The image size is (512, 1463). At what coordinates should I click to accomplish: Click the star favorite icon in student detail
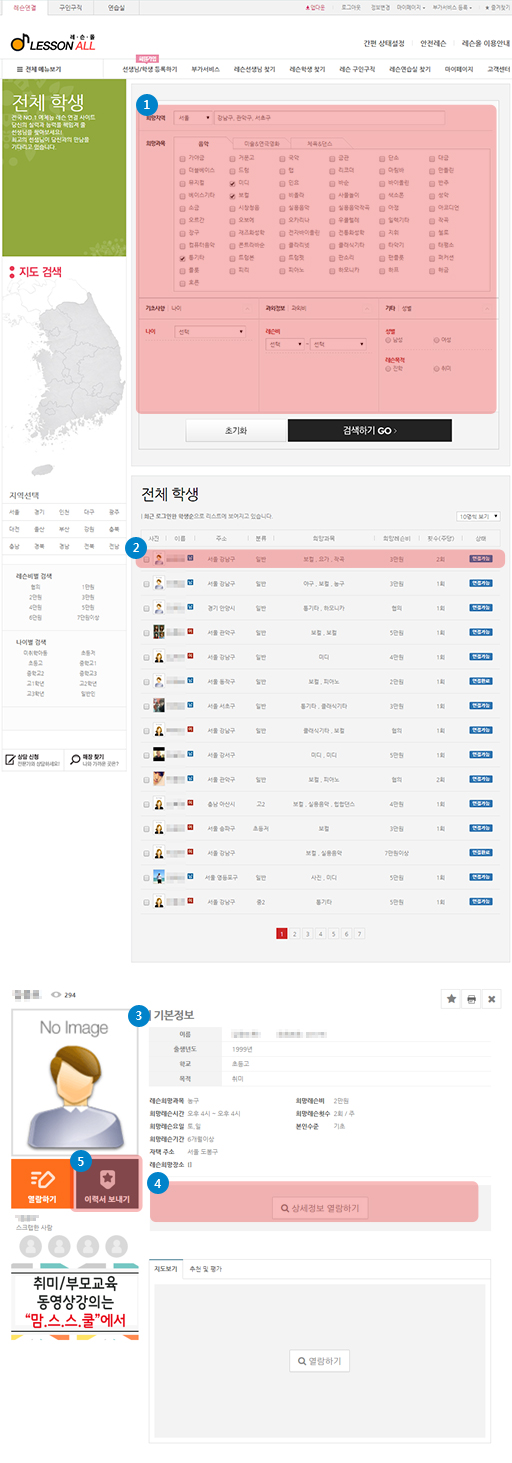(x=451, y=999)
